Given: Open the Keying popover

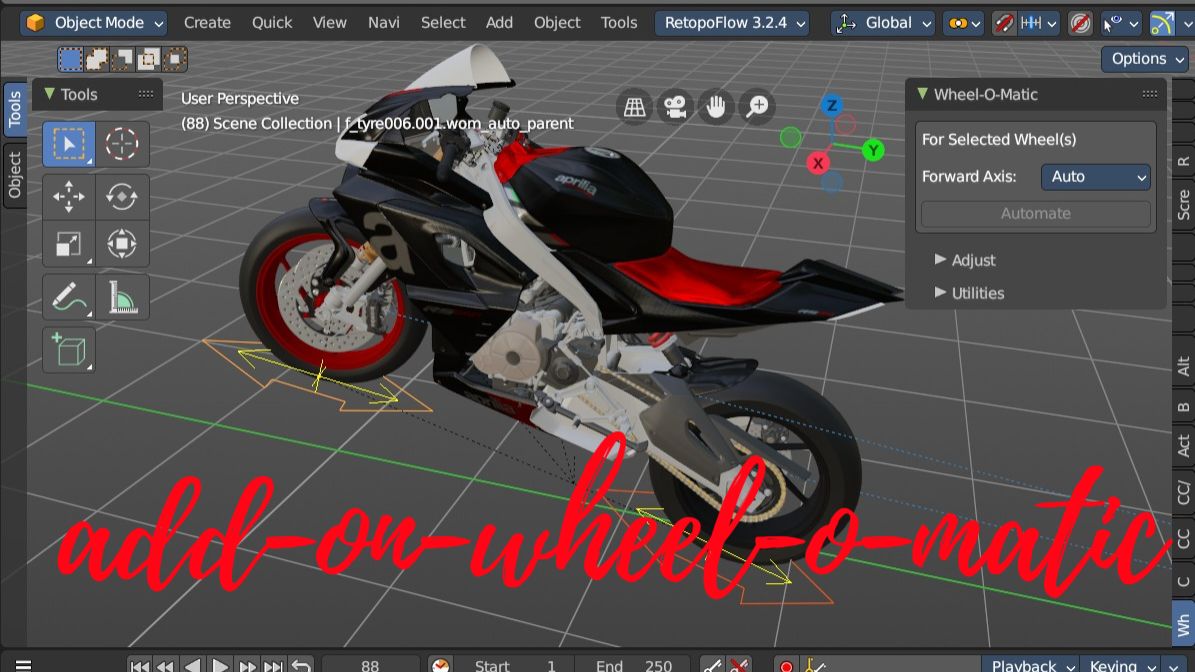Looking at the screenshot, I should click(1122, 665).
